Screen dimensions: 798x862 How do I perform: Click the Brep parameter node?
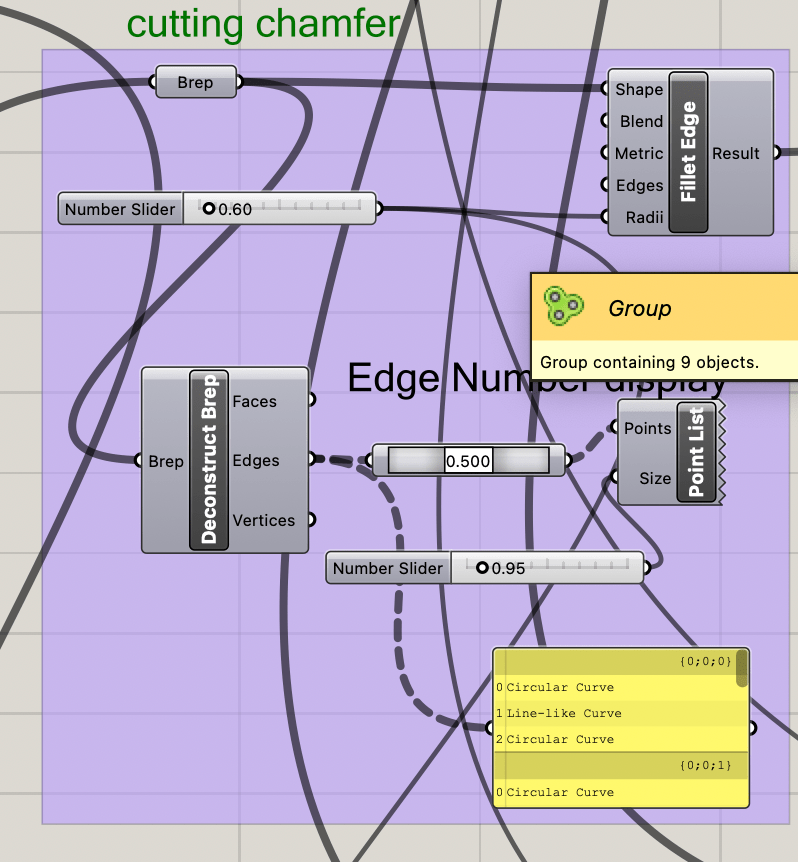pyautogui.click(x=196, y=82)
